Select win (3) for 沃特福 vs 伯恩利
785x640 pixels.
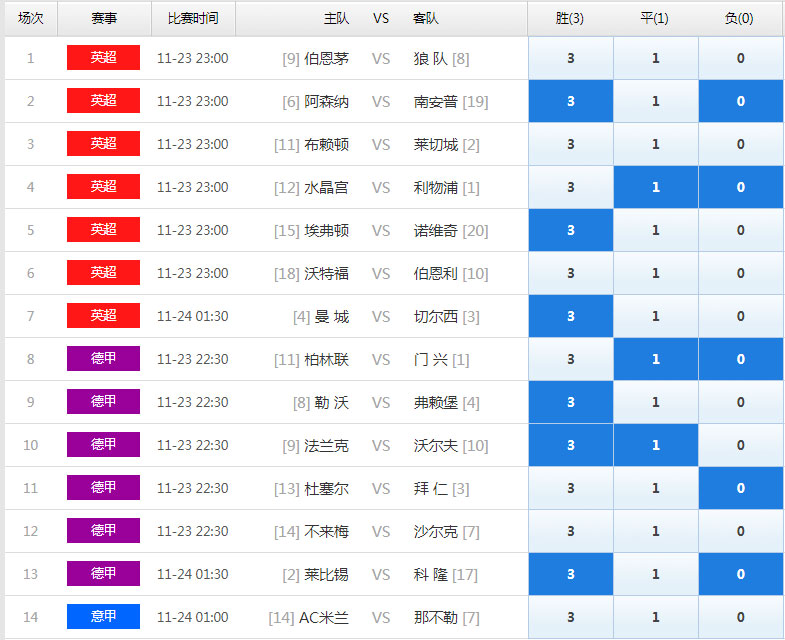point(571,273)
